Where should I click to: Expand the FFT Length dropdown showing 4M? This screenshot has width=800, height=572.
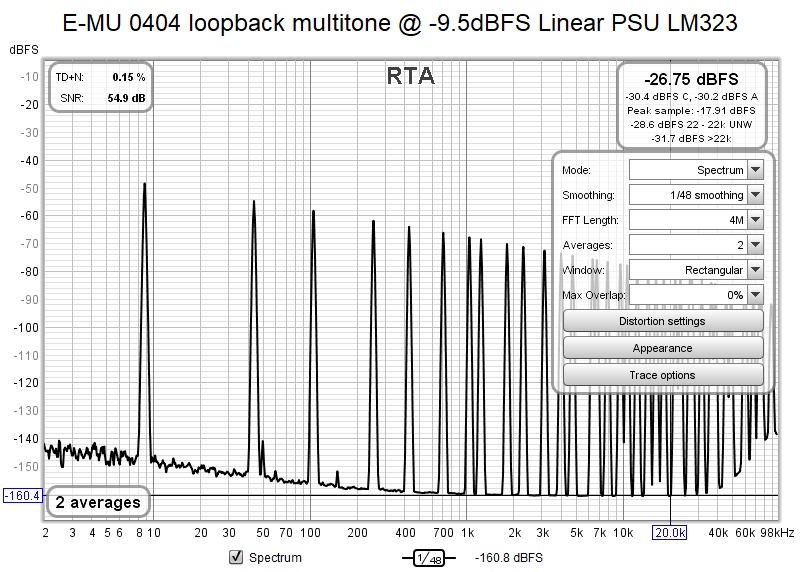(696, 220)
